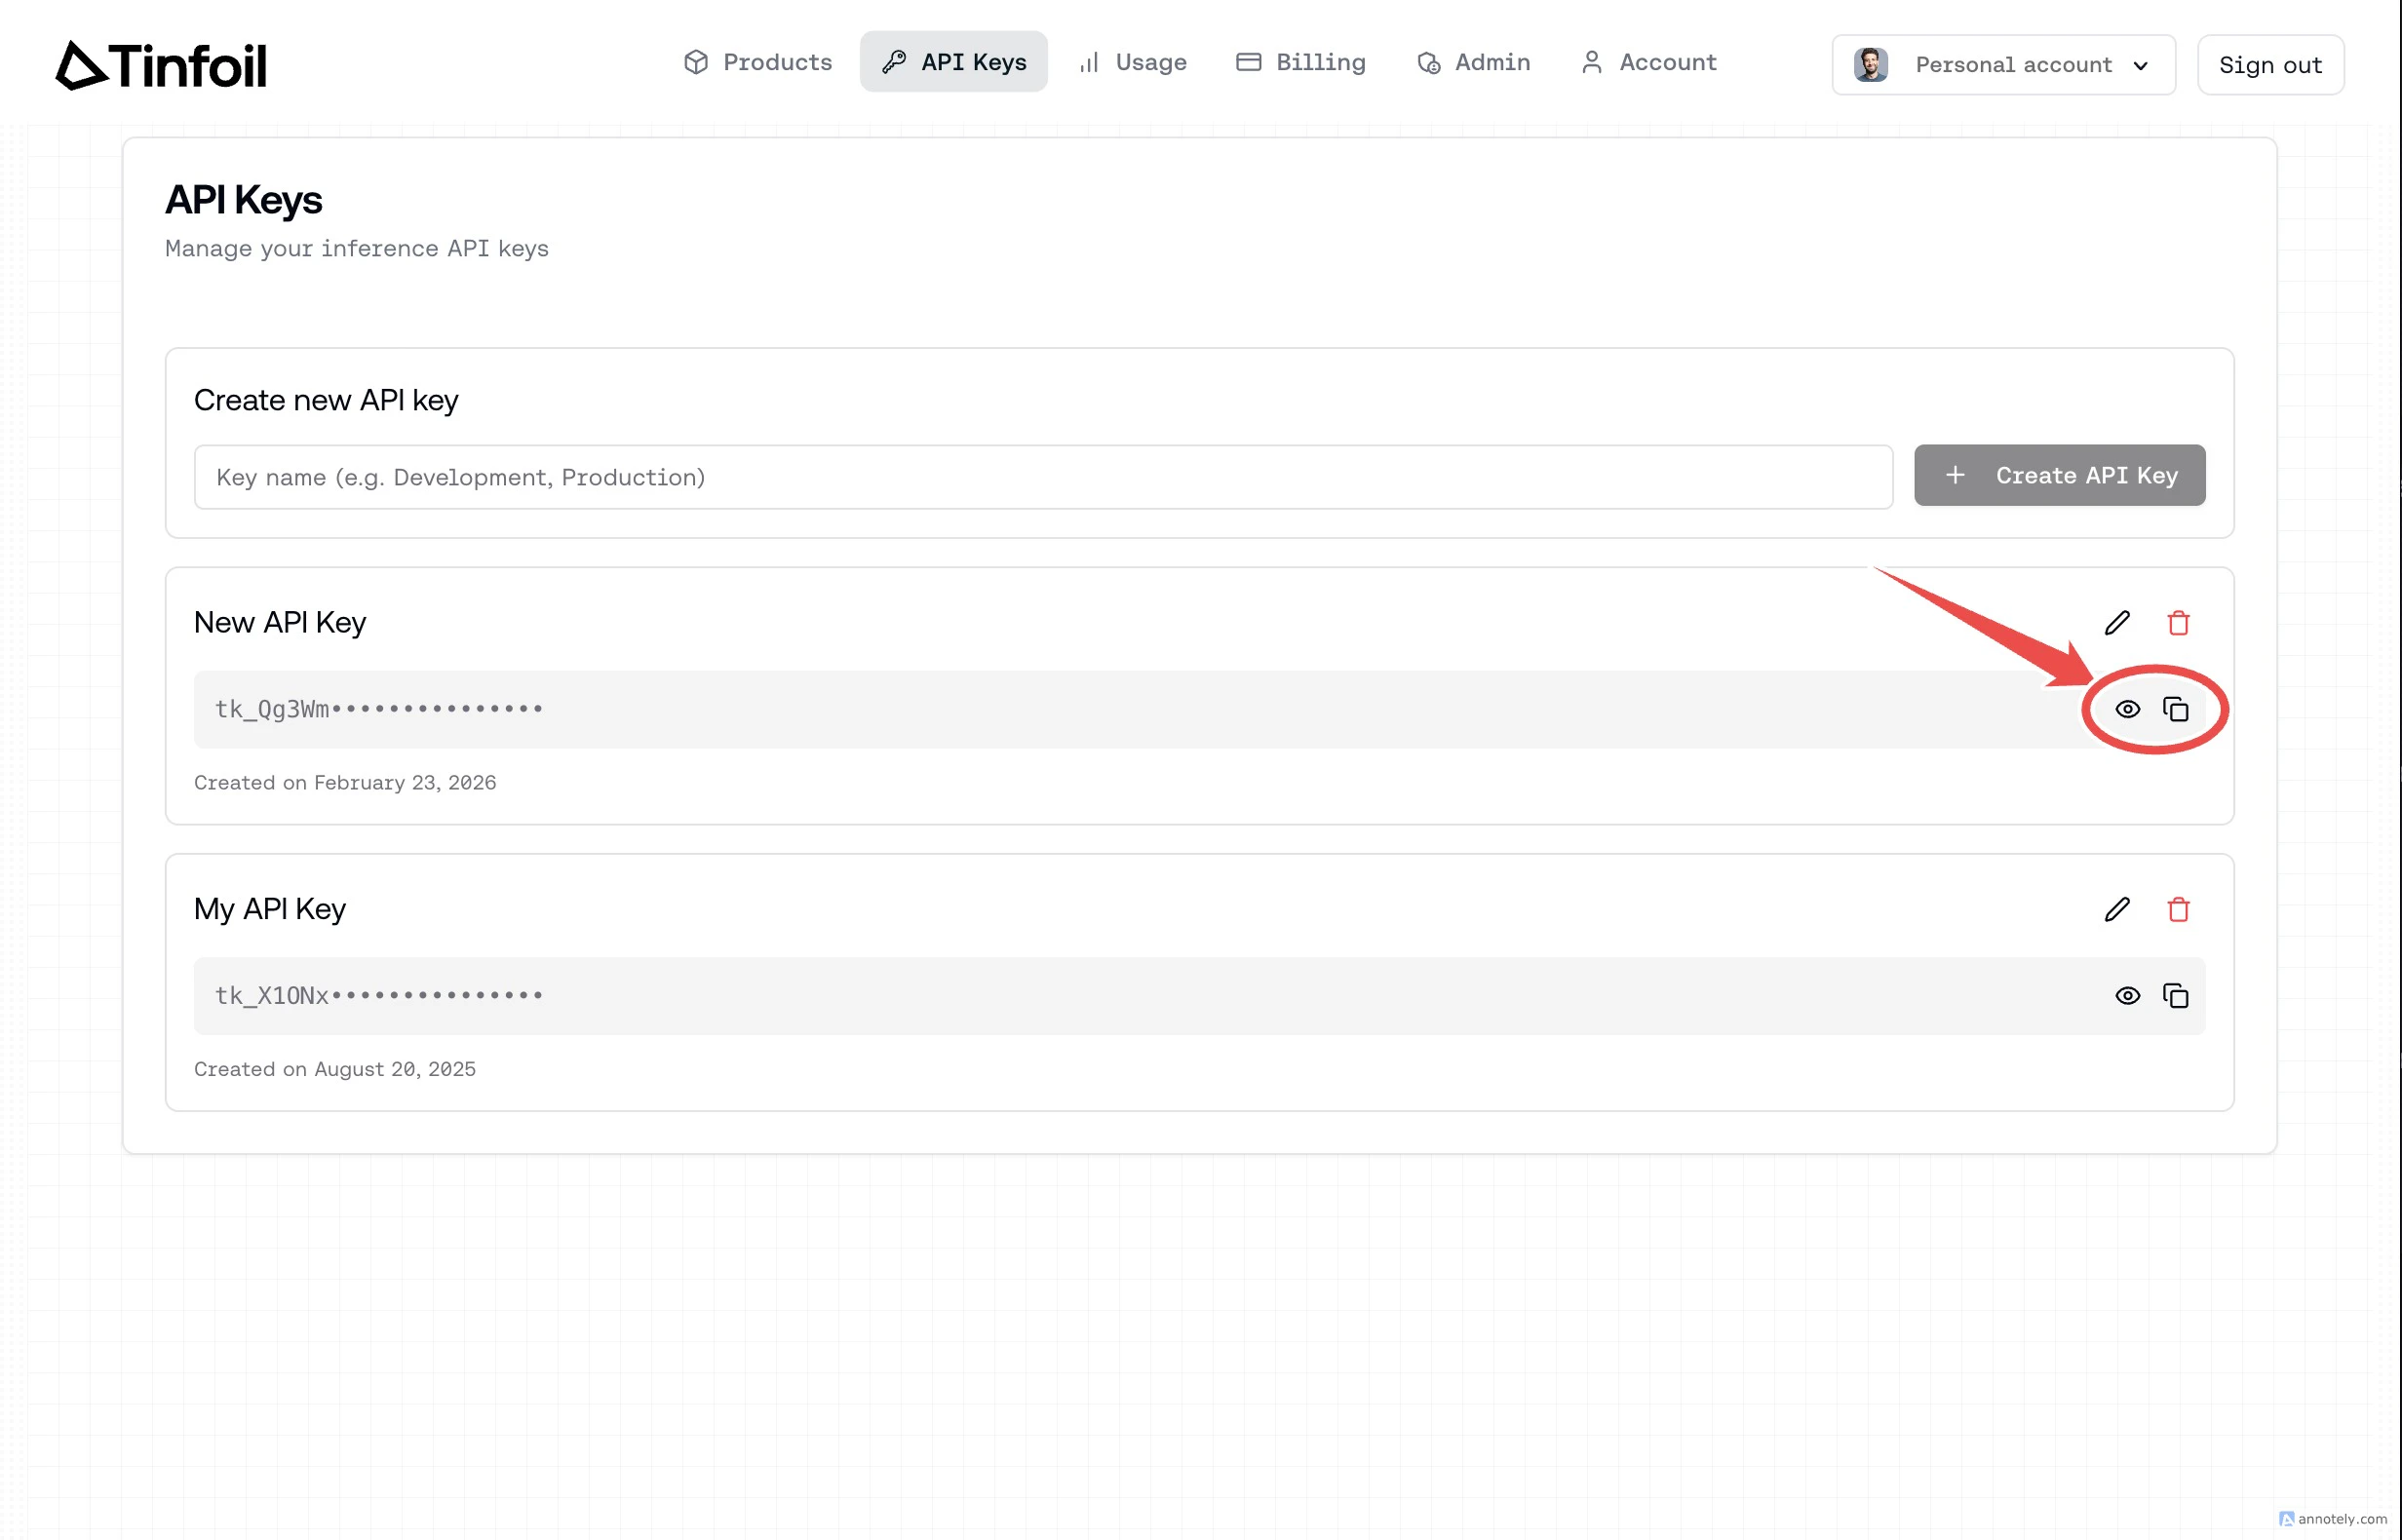2402x1540 pixels.
Task: Click the key icon beside API Keys
Action: pyautogui.click(x=893, y=61)
